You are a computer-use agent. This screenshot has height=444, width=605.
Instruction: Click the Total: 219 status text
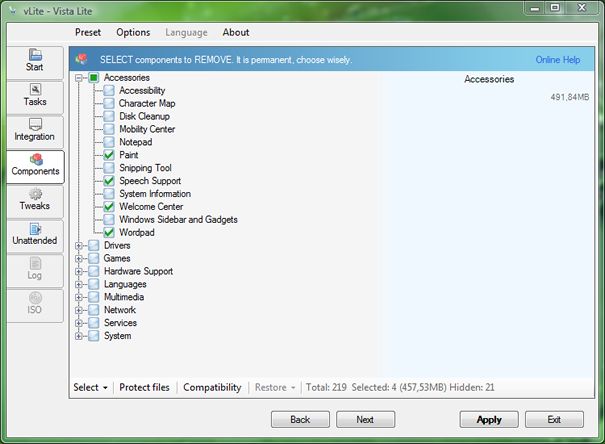326,387
